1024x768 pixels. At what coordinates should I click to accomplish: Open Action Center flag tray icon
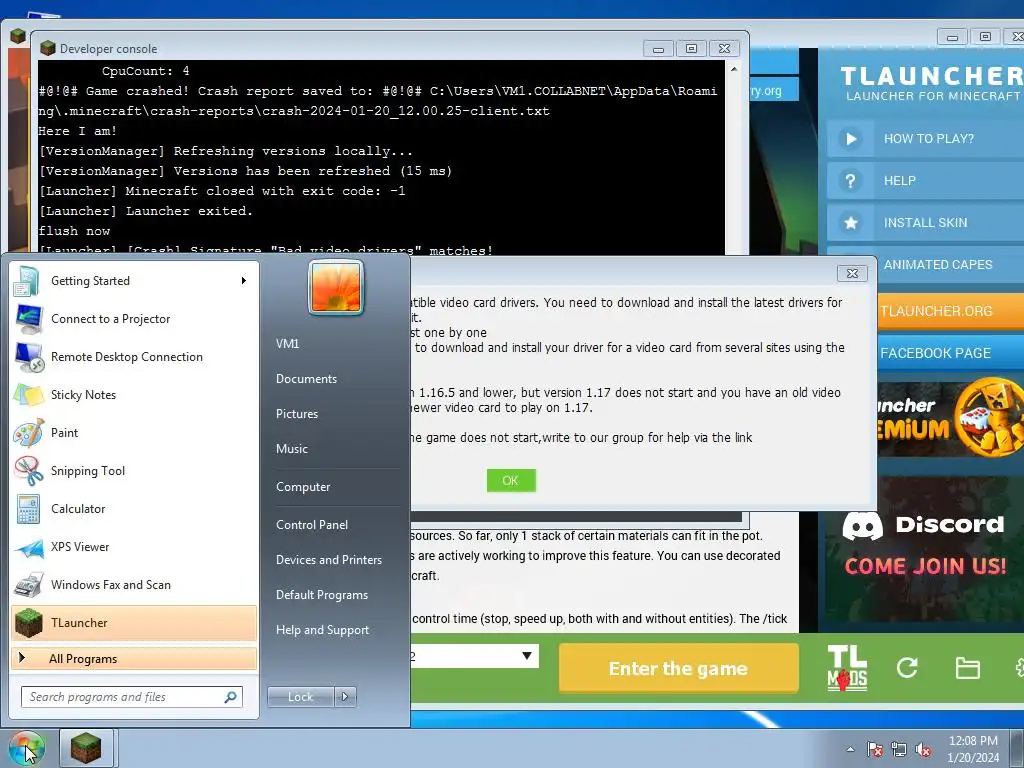point(874,749)
